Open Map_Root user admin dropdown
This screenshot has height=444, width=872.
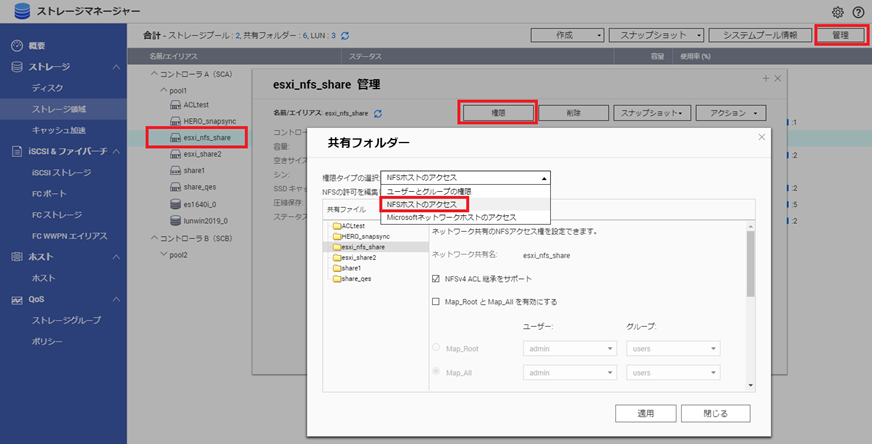[569, 348]
